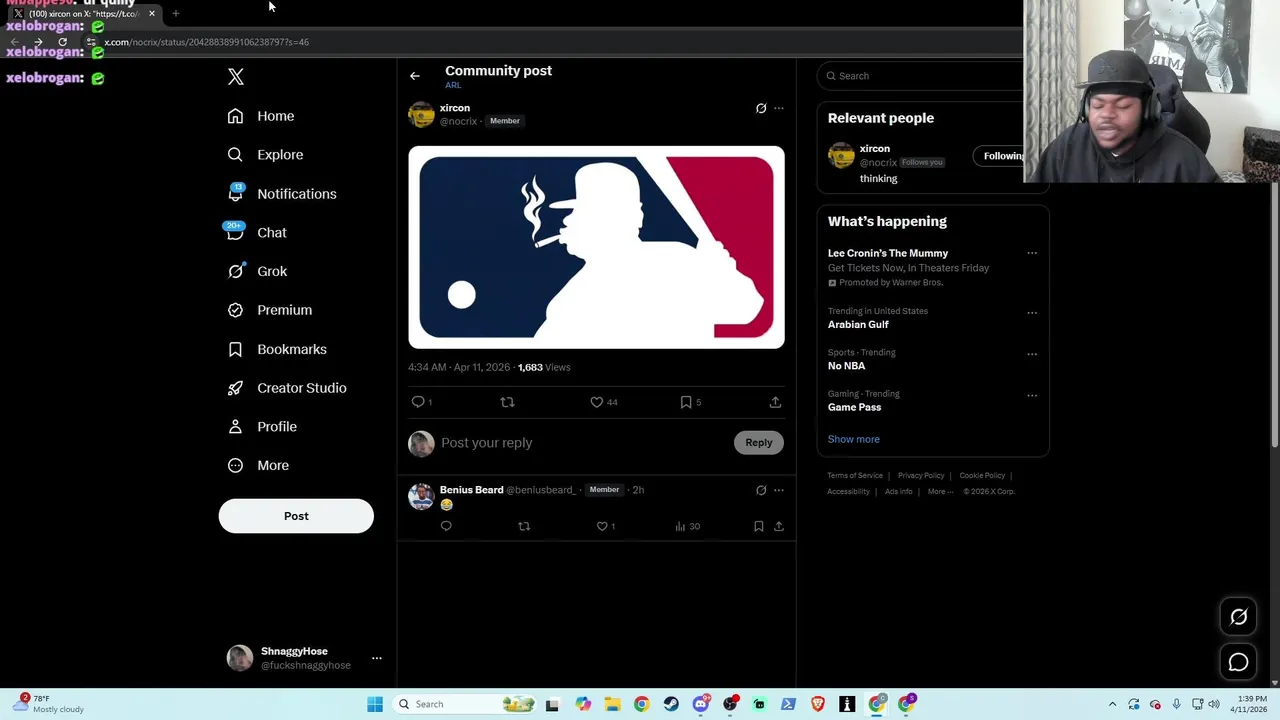
Task: Open options for Game Pass trend
Action: click(1032, 395)
